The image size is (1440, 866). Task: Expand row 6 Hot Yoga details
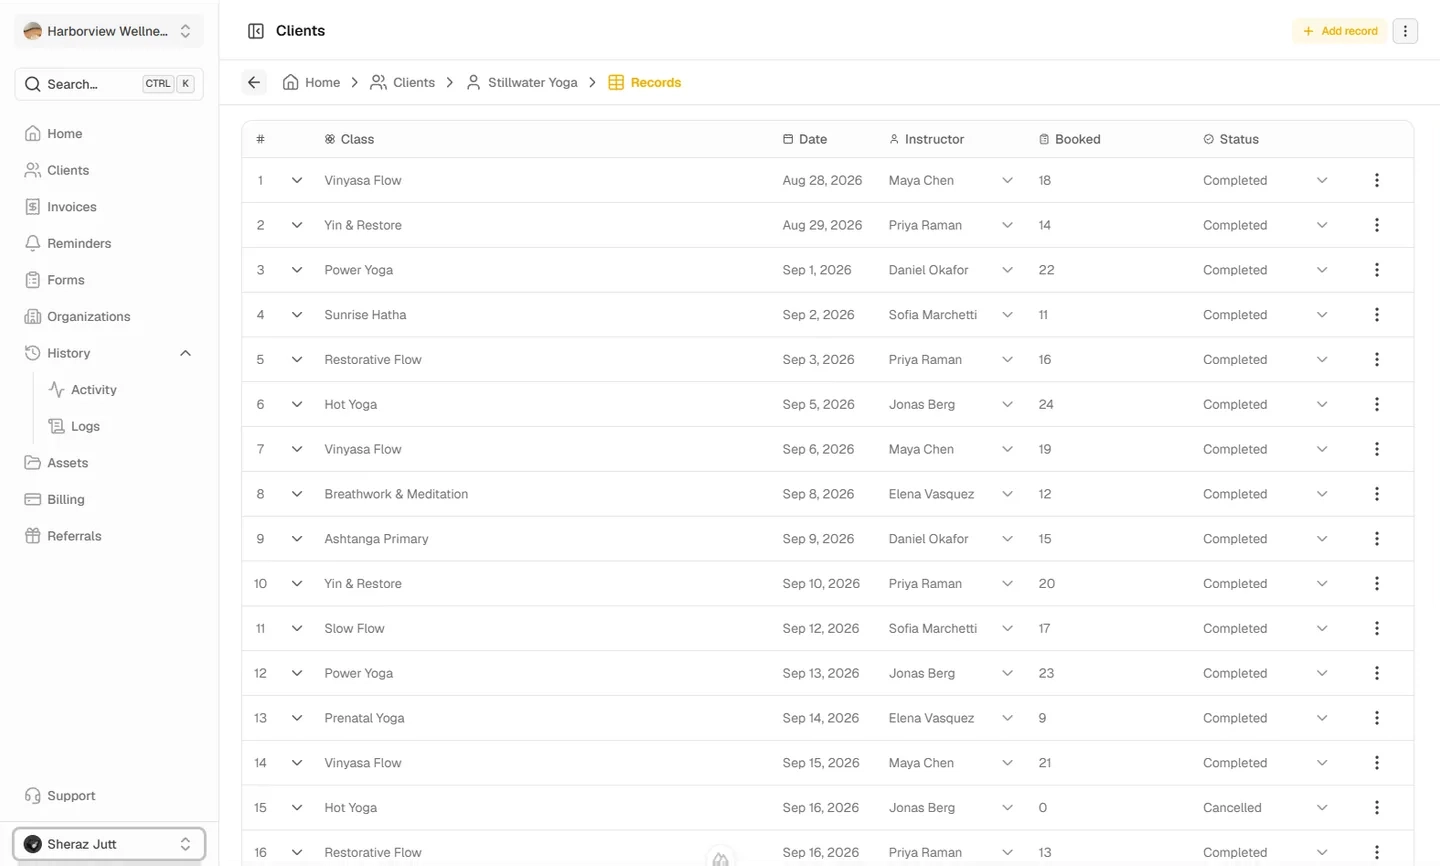click(297, 405)
